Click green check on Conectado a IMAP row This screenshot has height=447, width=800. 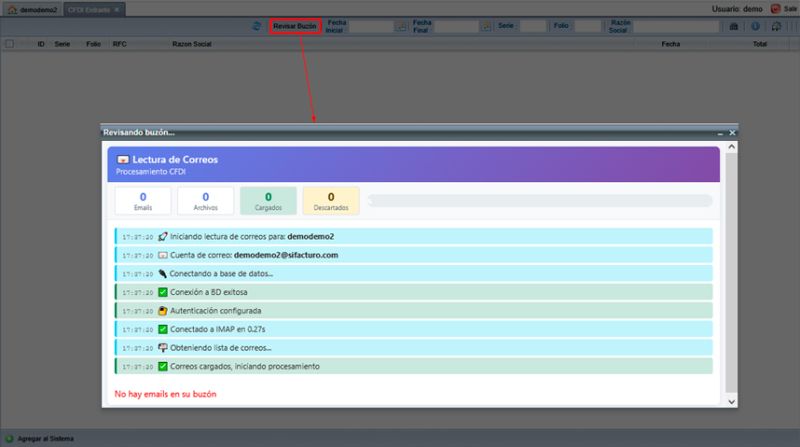click(x=163, y=329)
